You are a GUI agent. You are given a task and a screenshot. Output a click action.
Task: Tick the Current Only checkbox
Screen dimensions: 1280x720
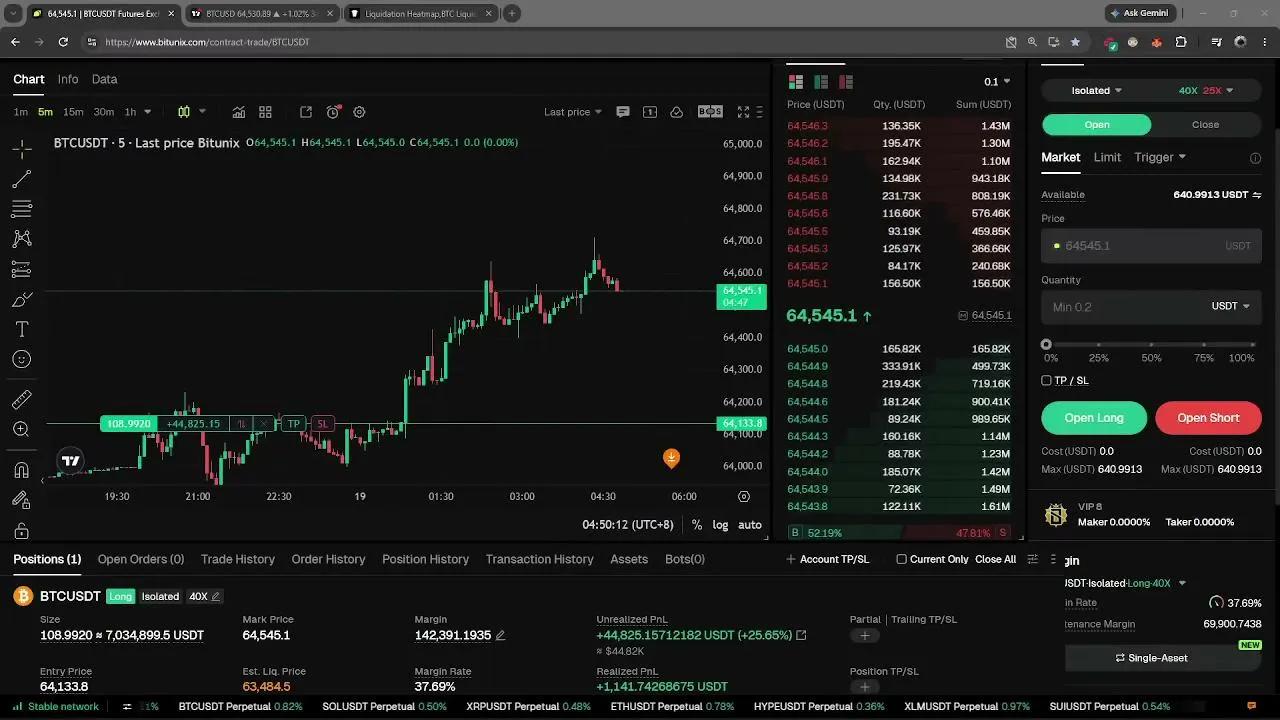pos(901,559)
